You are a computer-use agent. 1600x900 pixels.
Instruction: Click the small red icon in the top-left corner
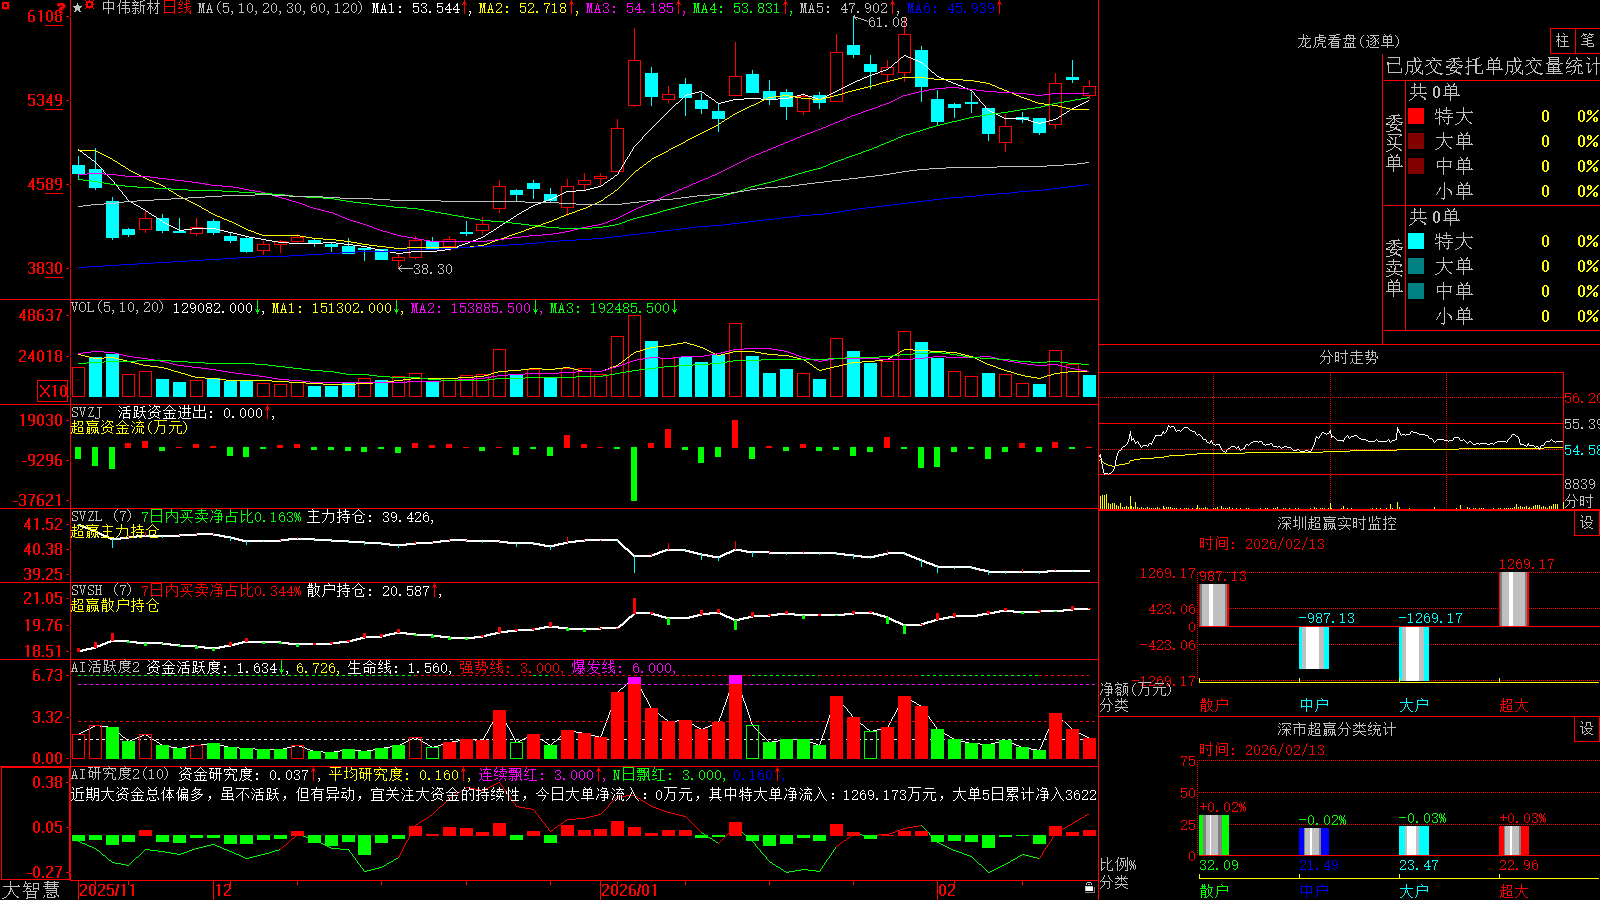coord(4,4)
